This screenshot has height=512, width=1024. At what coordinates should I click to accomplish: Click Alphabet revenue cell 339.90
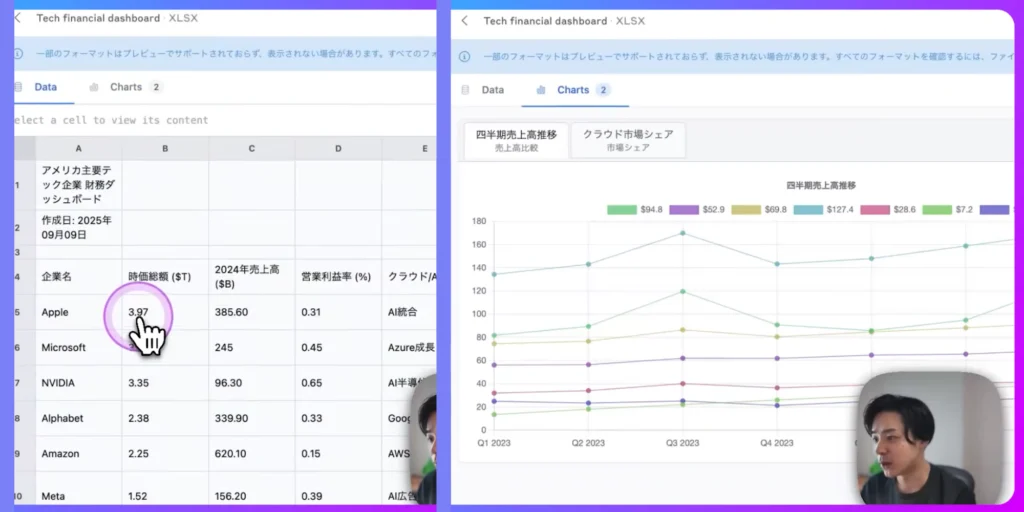coord(251,418)
